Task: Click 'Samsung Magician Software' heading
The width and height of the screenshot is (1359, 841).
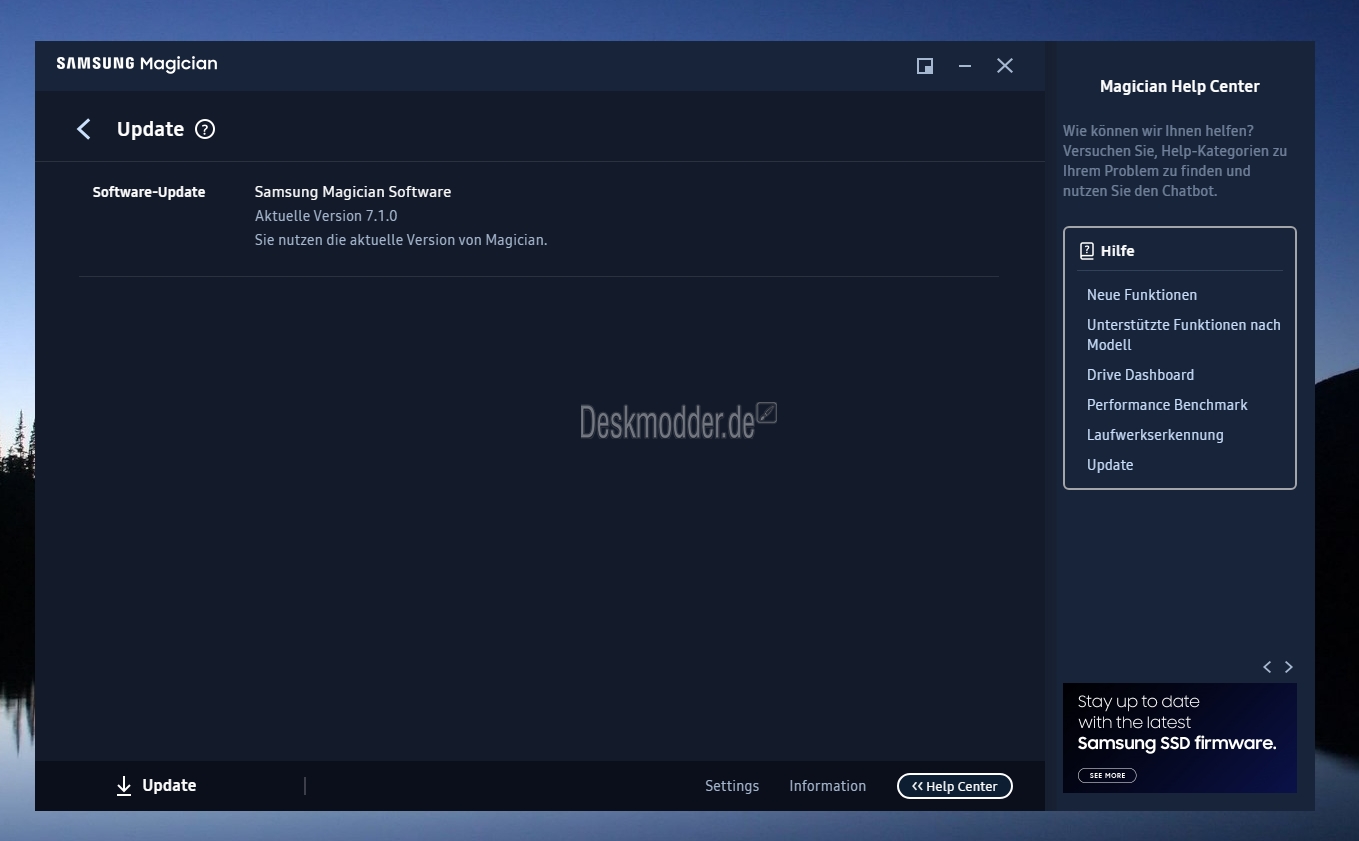Action: tap(353, 192)
